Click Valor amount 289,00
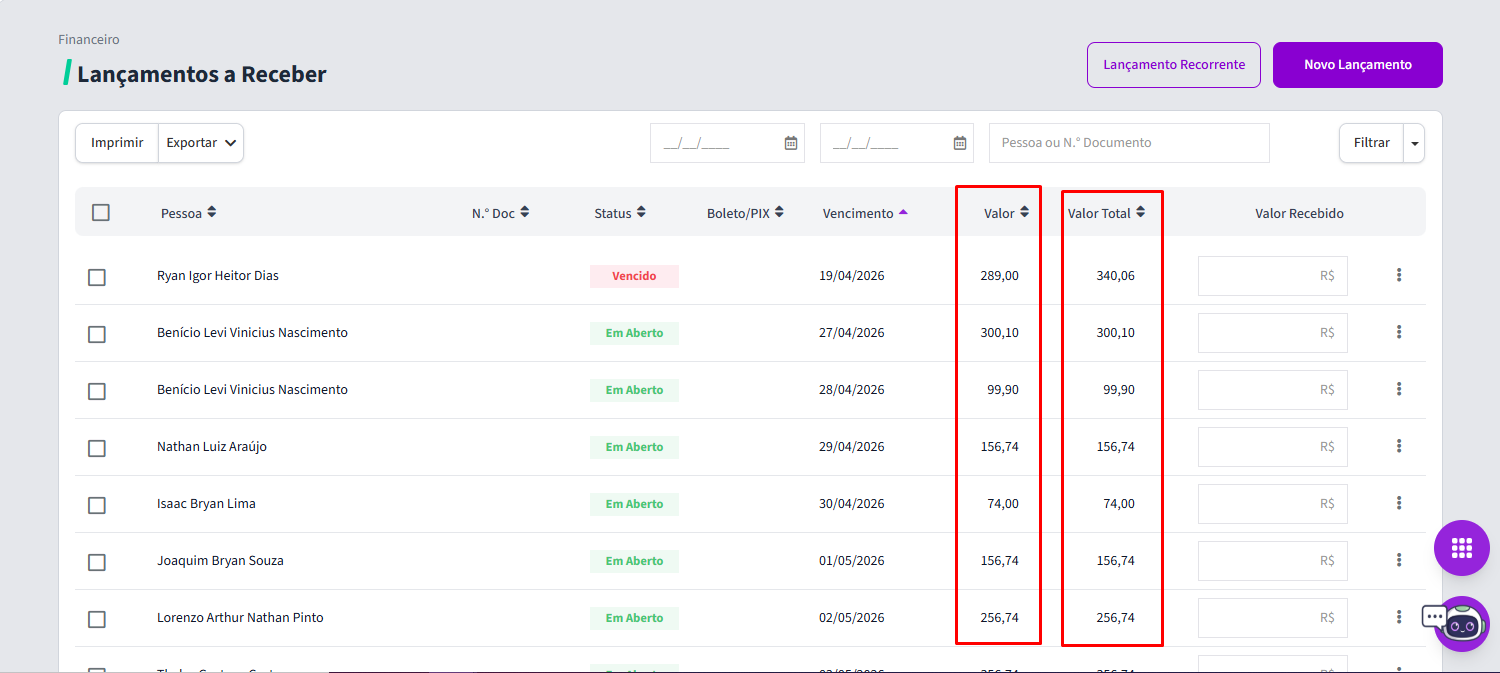Image resolution: width=1500 pixels, height=673 pixels. pos(1000,276)
